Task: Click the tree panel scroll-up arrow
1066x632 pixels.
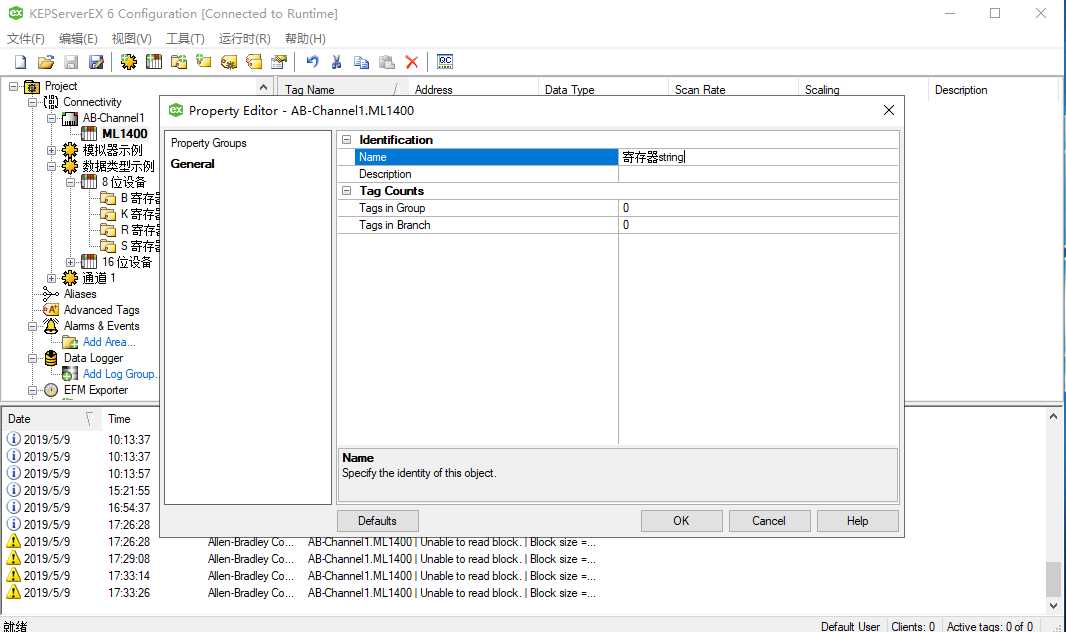Action: click(263, 87)
